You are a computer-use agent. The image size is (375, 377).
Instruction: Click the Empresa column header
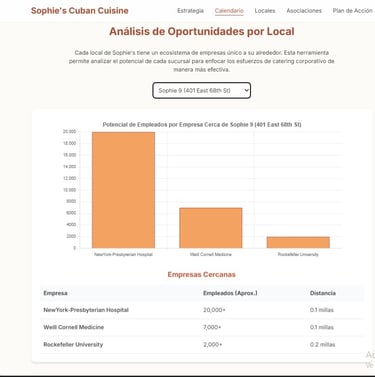point(55,293)
